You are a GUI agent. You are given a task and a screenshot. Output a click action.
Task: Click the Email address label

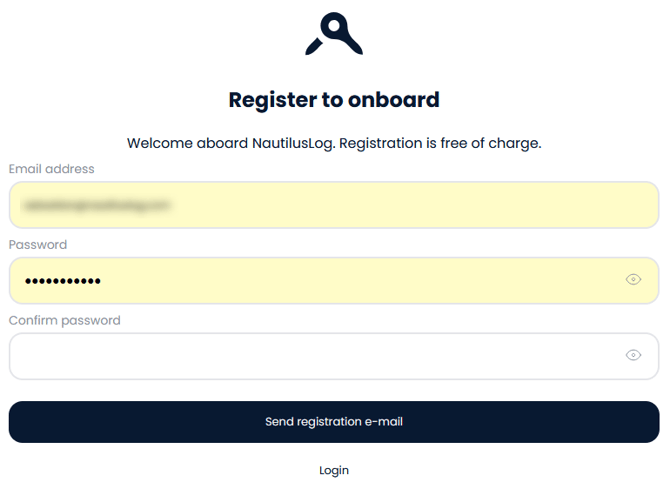click(x=52, y=169)
